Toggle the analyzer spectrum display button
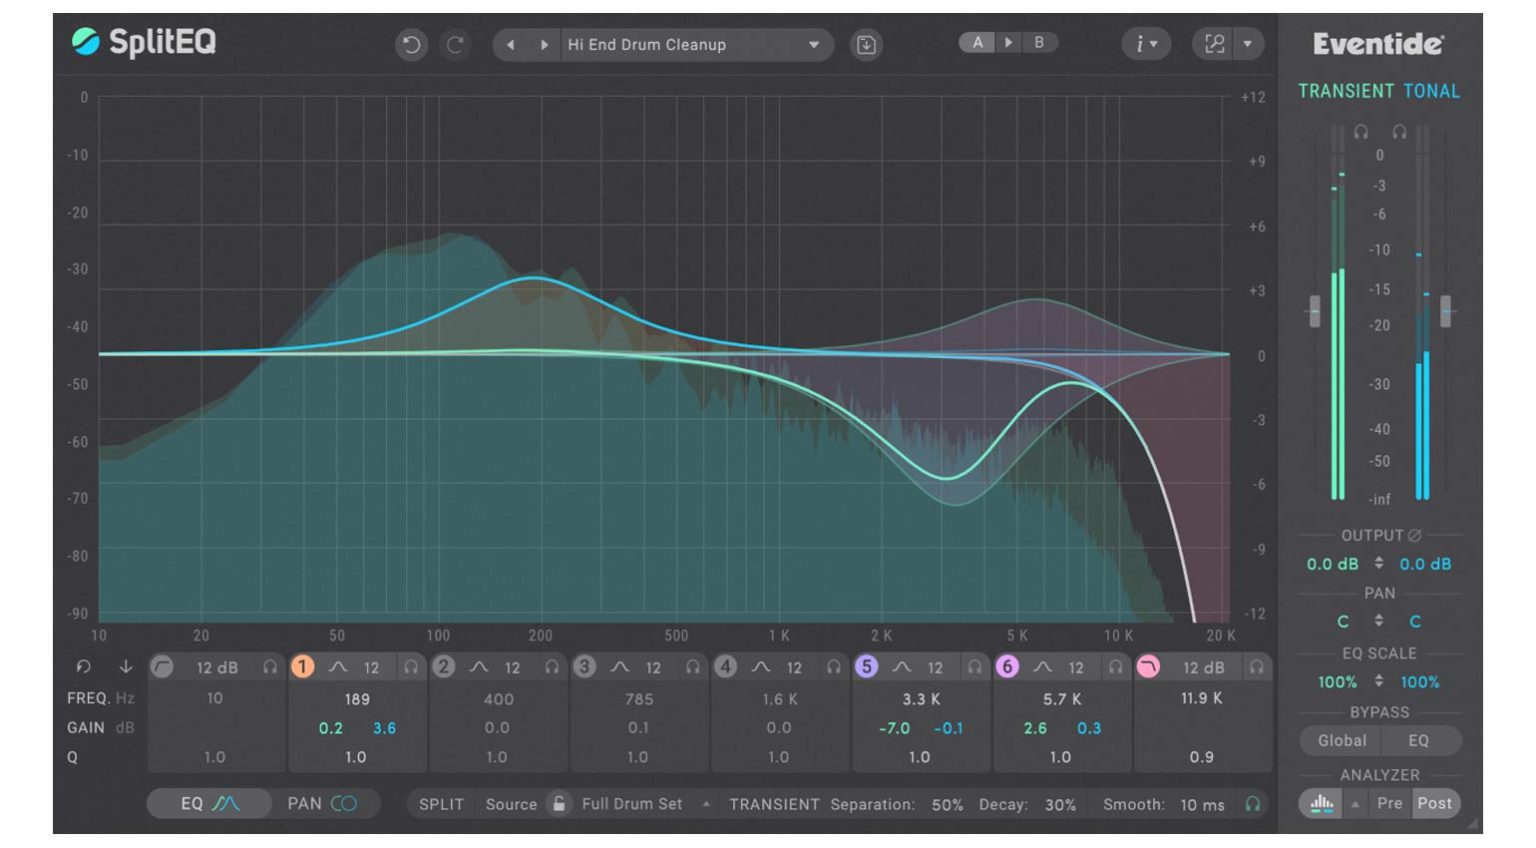The height and width of the screenshot is (848, 1536). click(1322, 803)
